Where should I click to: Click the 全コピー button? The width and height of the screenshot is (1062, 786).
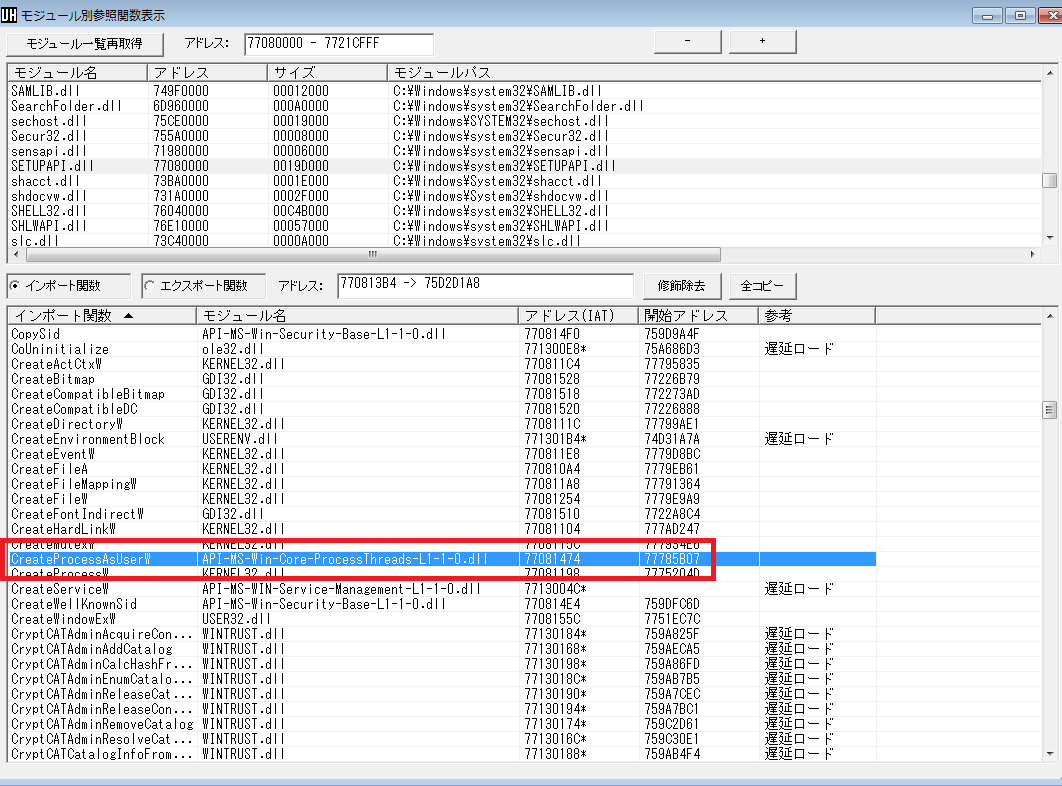[763, 286]
